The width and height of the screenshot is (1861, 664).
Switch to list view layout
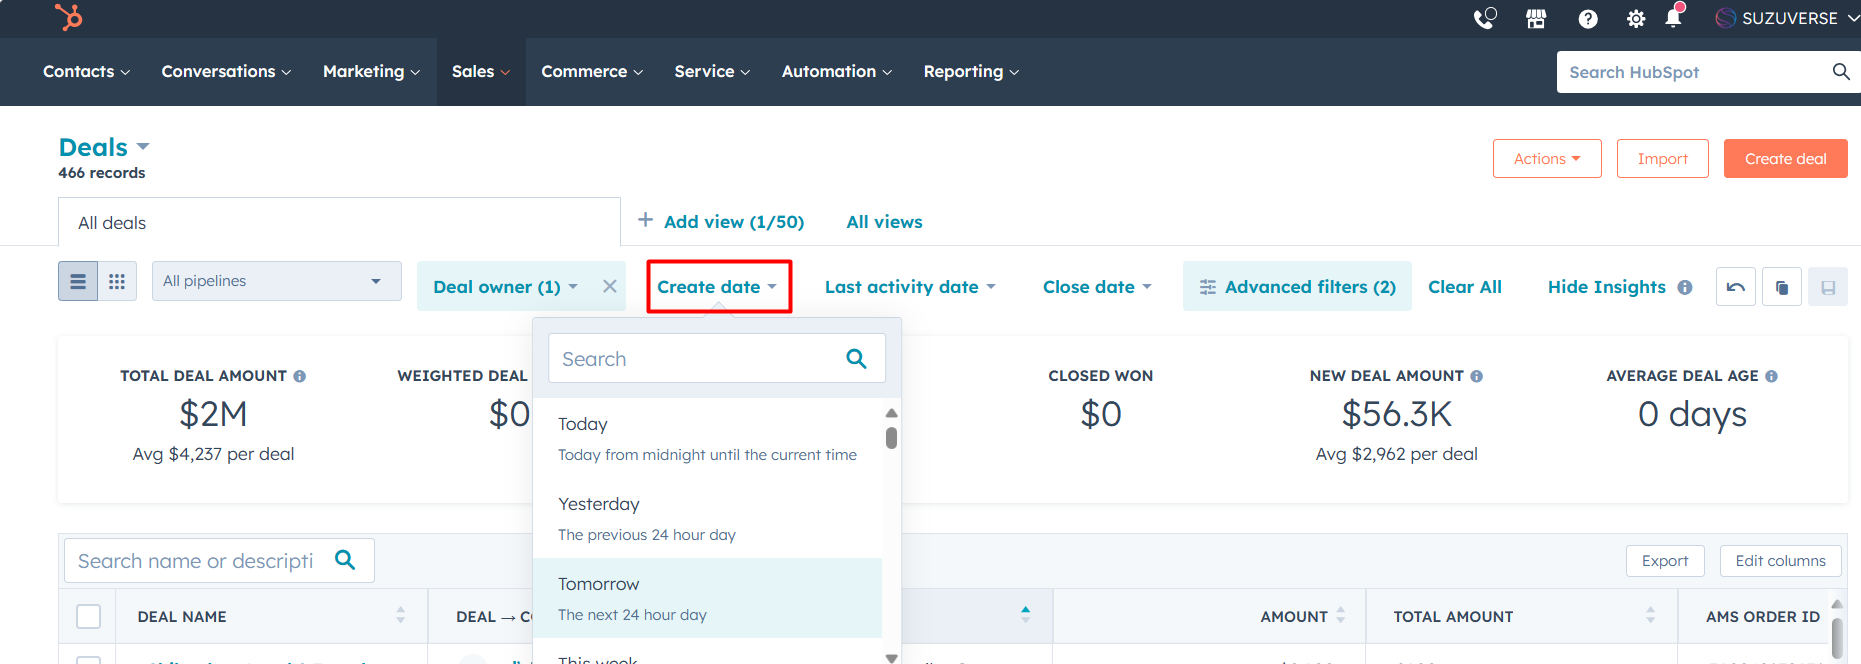pyautogui.click(x=78, y=282)
